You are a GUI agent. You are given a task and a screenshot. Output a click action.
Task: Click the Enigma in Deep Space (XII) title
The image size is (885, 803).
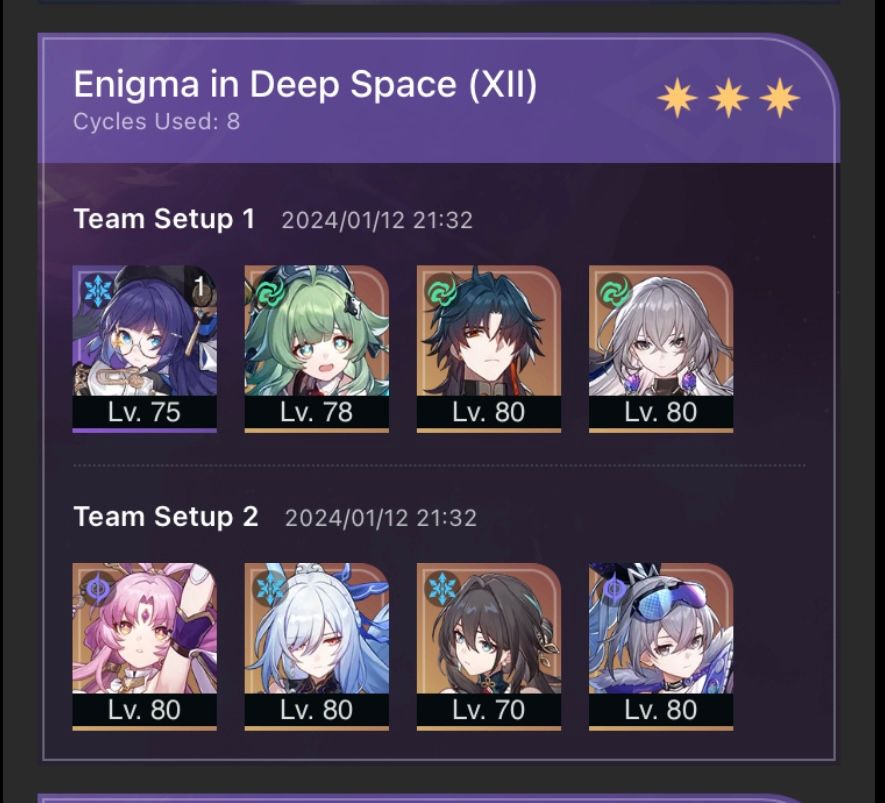coord(305,85)
